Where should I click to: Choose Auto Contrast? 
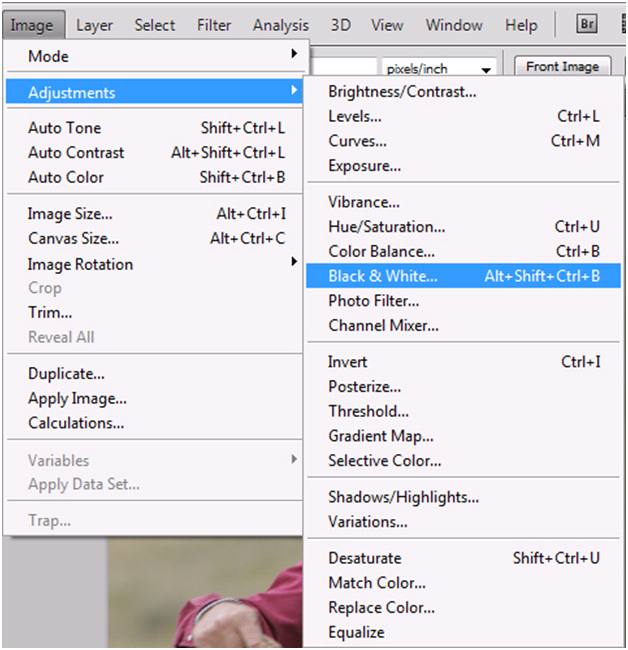point(155,153)
